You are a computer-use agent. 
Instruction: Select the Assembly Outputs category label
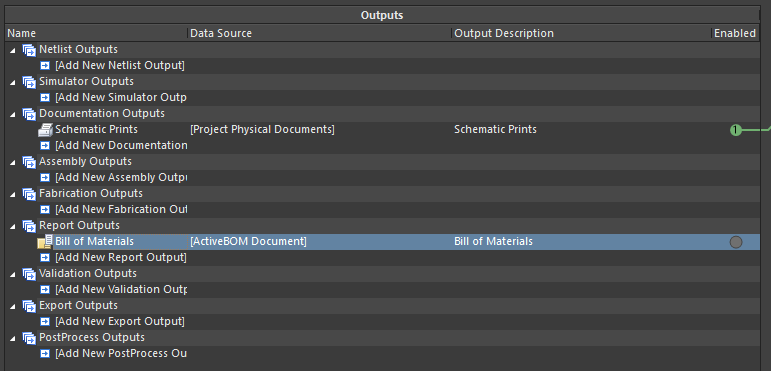pos(86,162)
